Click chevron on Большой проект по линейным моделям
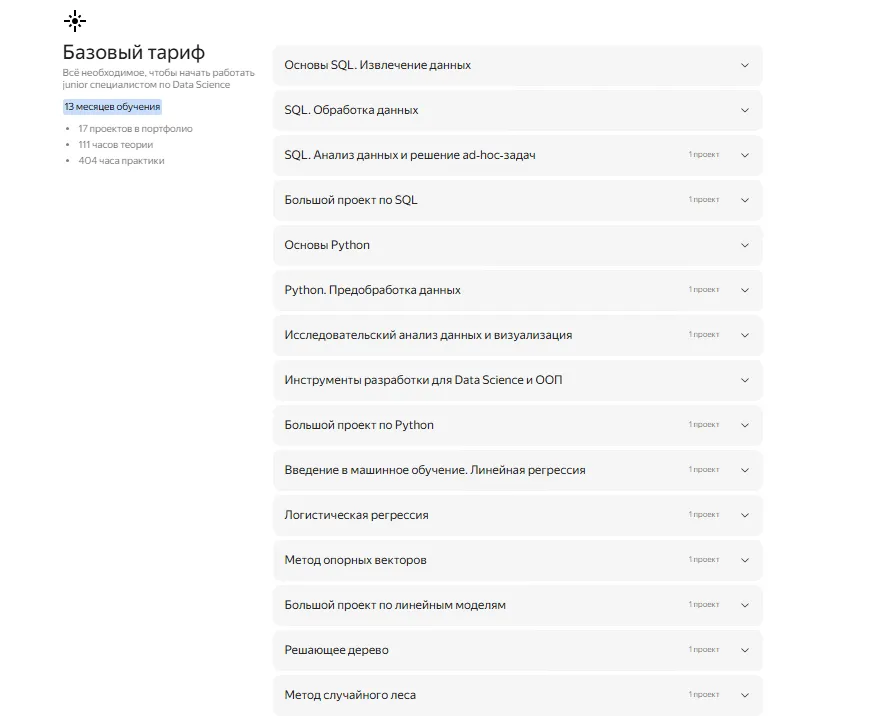The width and height of the screenshot is (894, 720). pyautogui.click(x=744, y=605)
